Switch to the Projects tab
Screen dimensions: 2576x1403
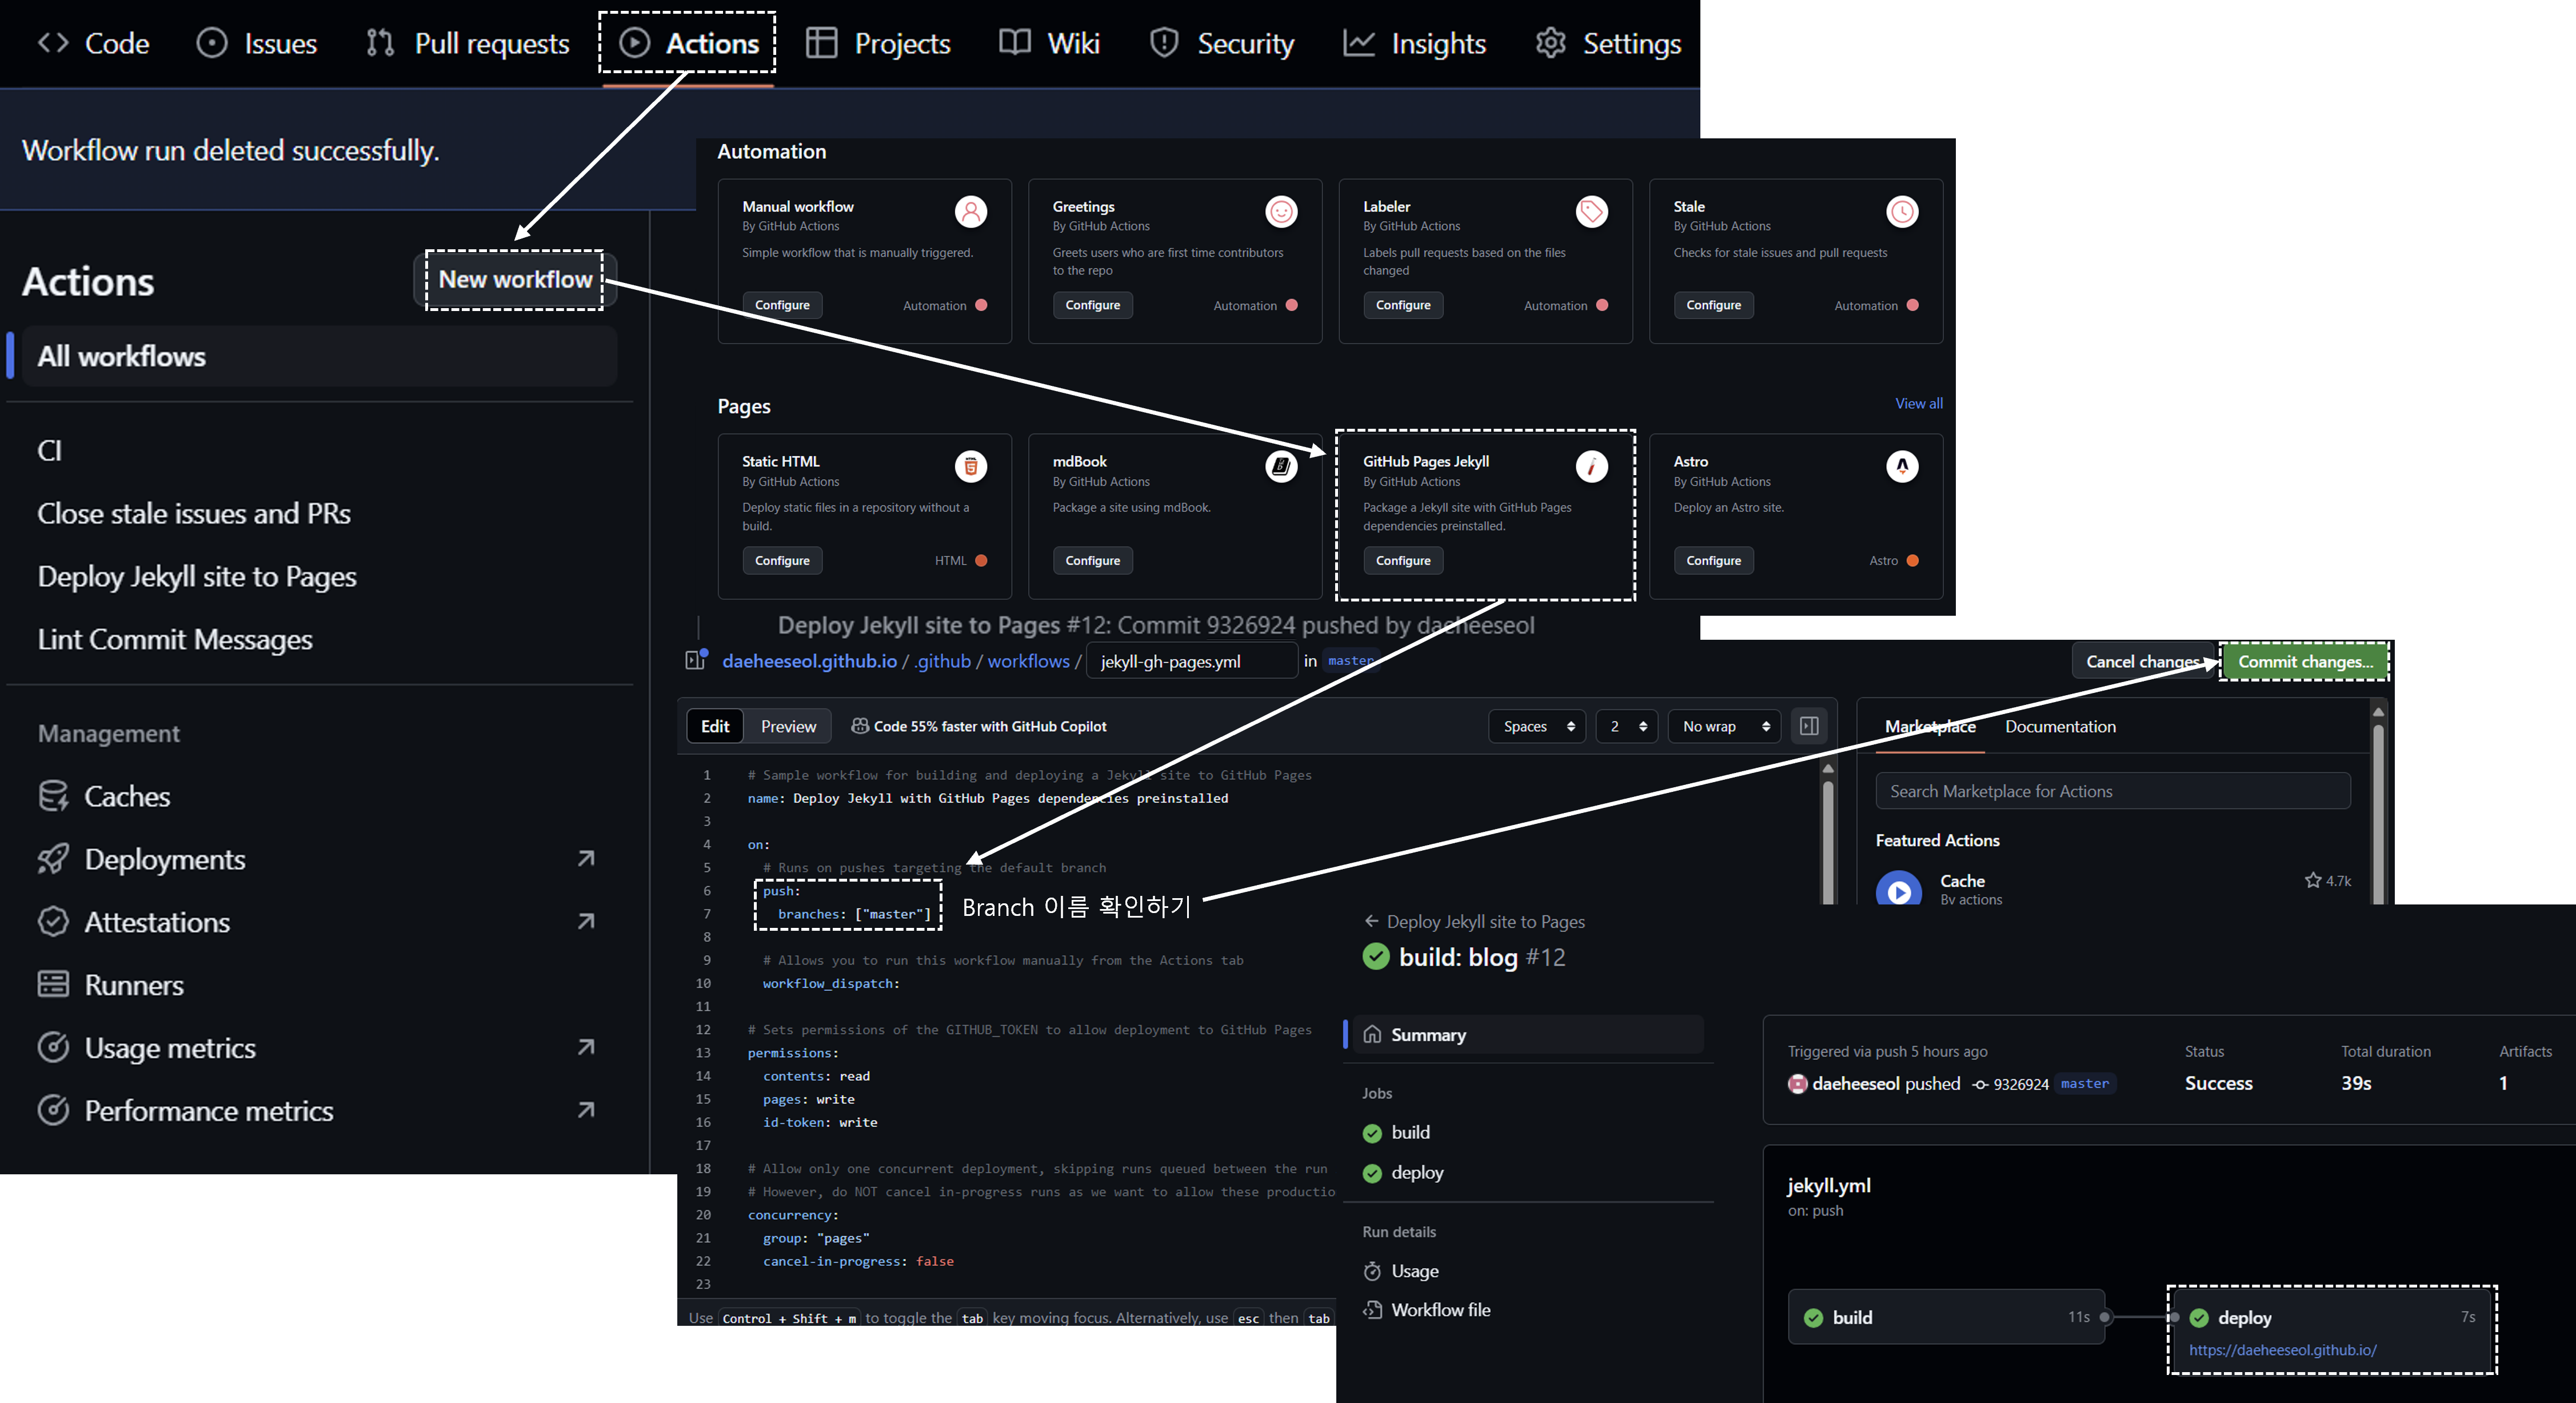click(x=878, y=43)
